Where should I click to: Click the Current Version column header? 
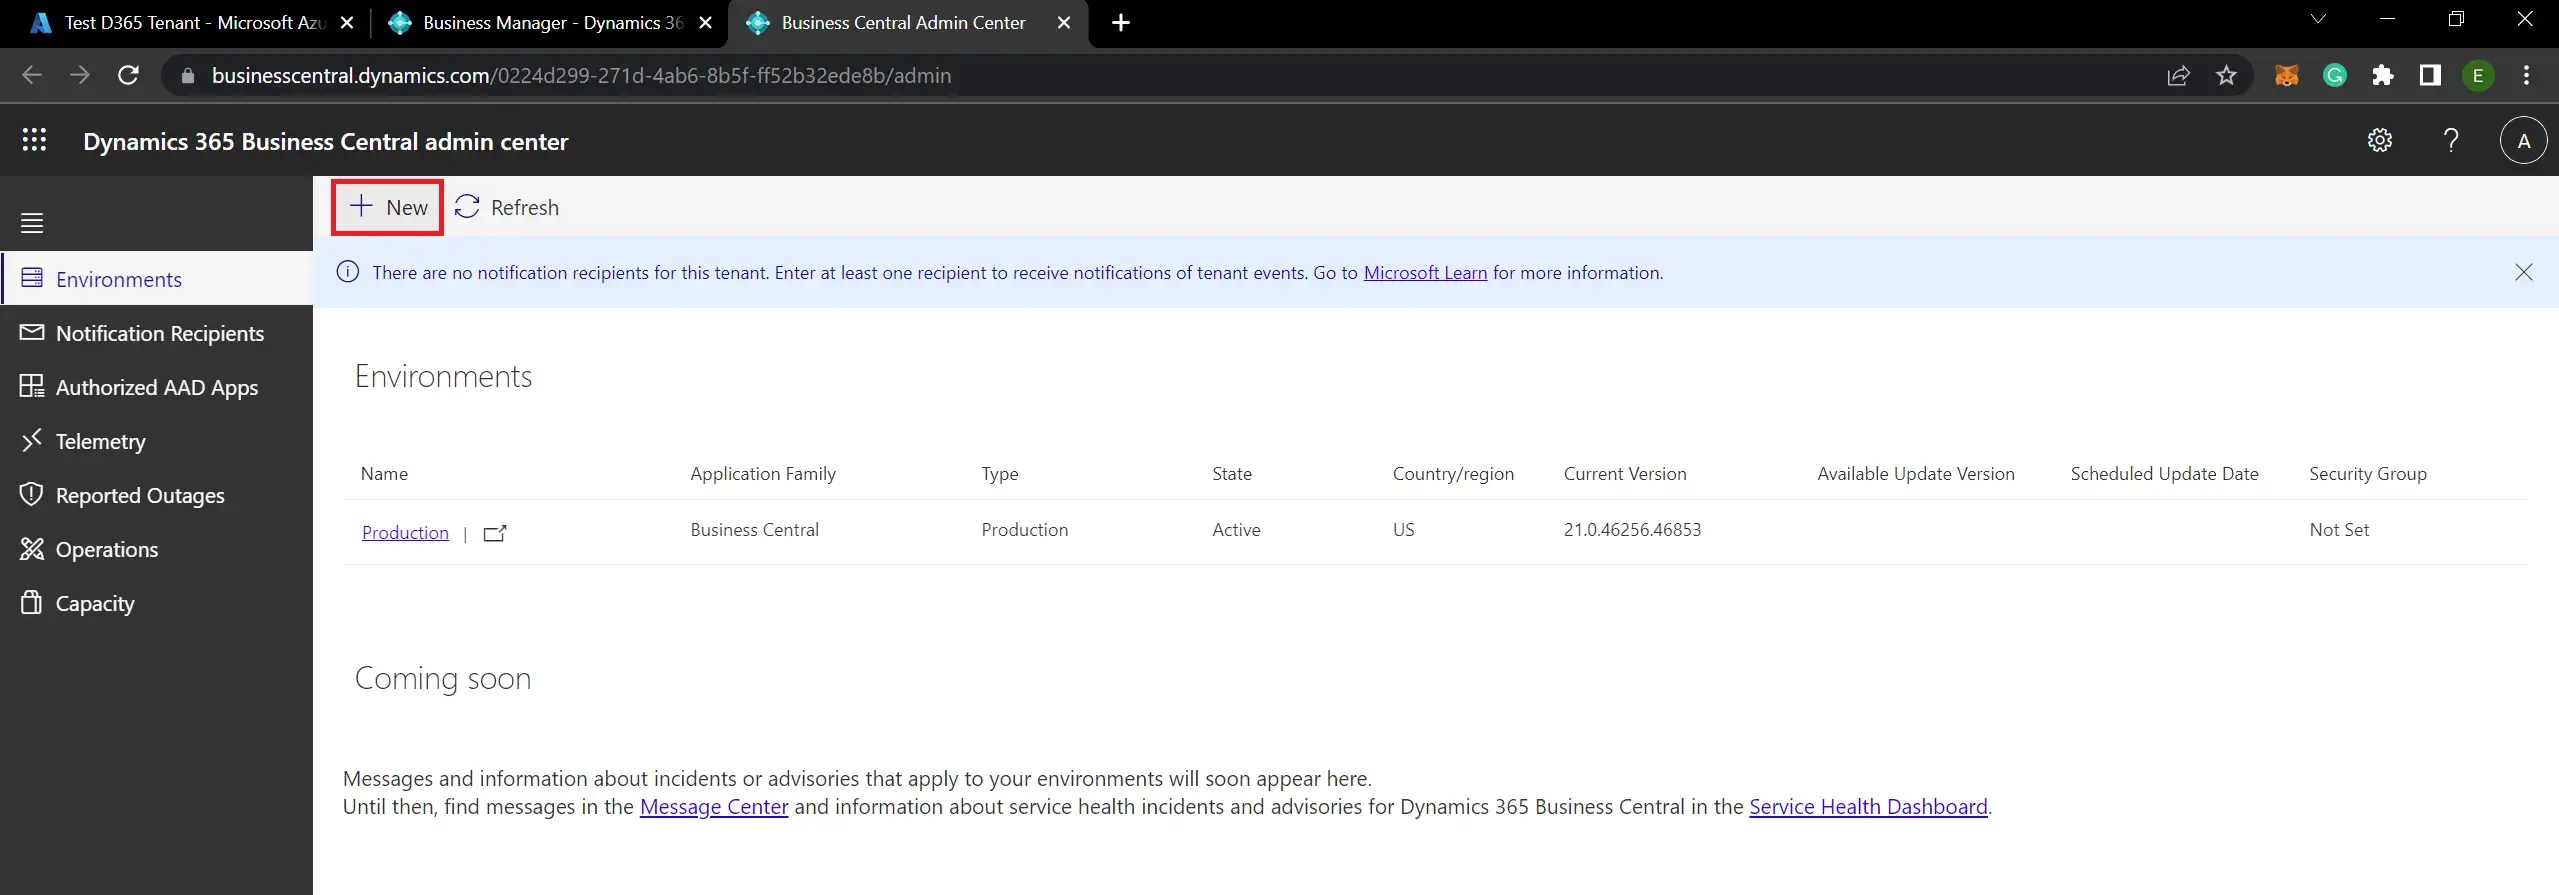tap(1625, 474)
